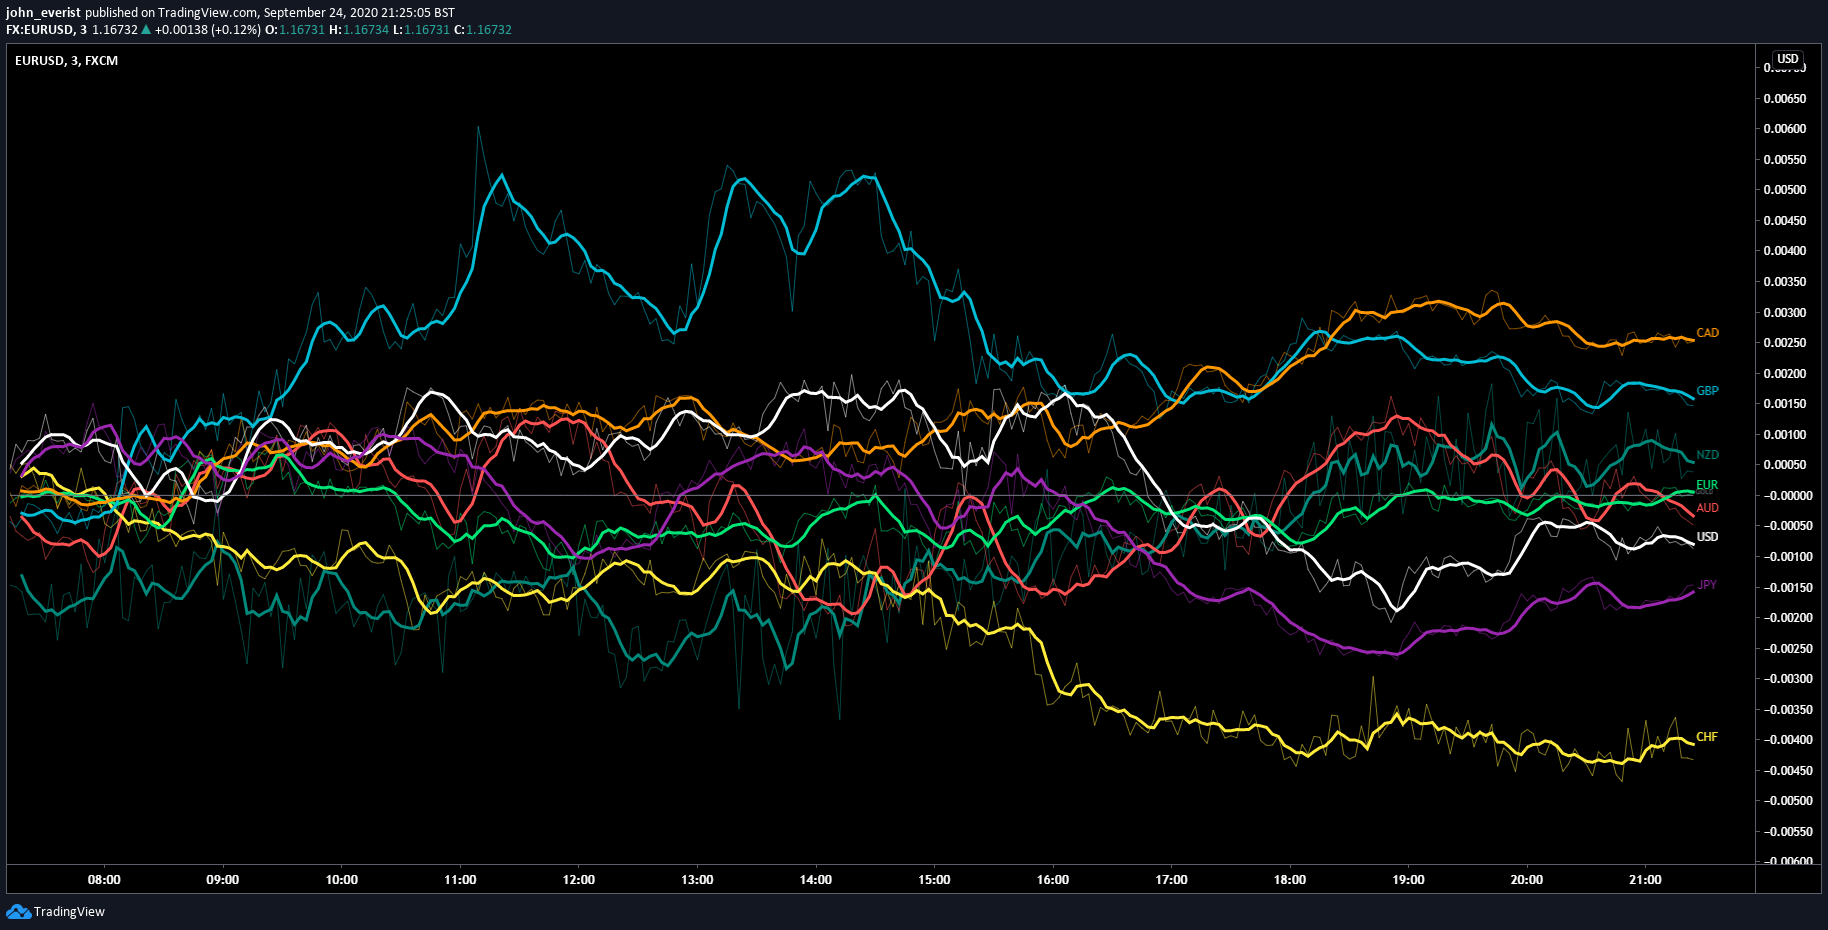Click the 0.00350 price scale value
1828x930 pixels.
(x=1785, y=282)
